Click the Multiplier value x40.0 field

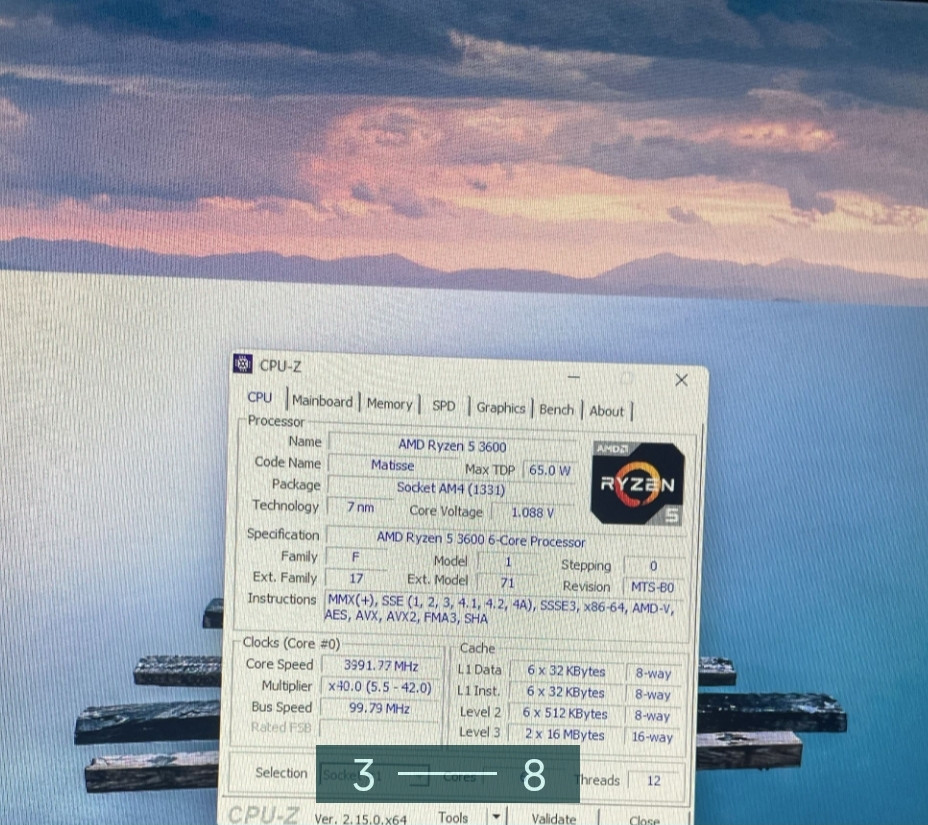(x=380, y=687)
